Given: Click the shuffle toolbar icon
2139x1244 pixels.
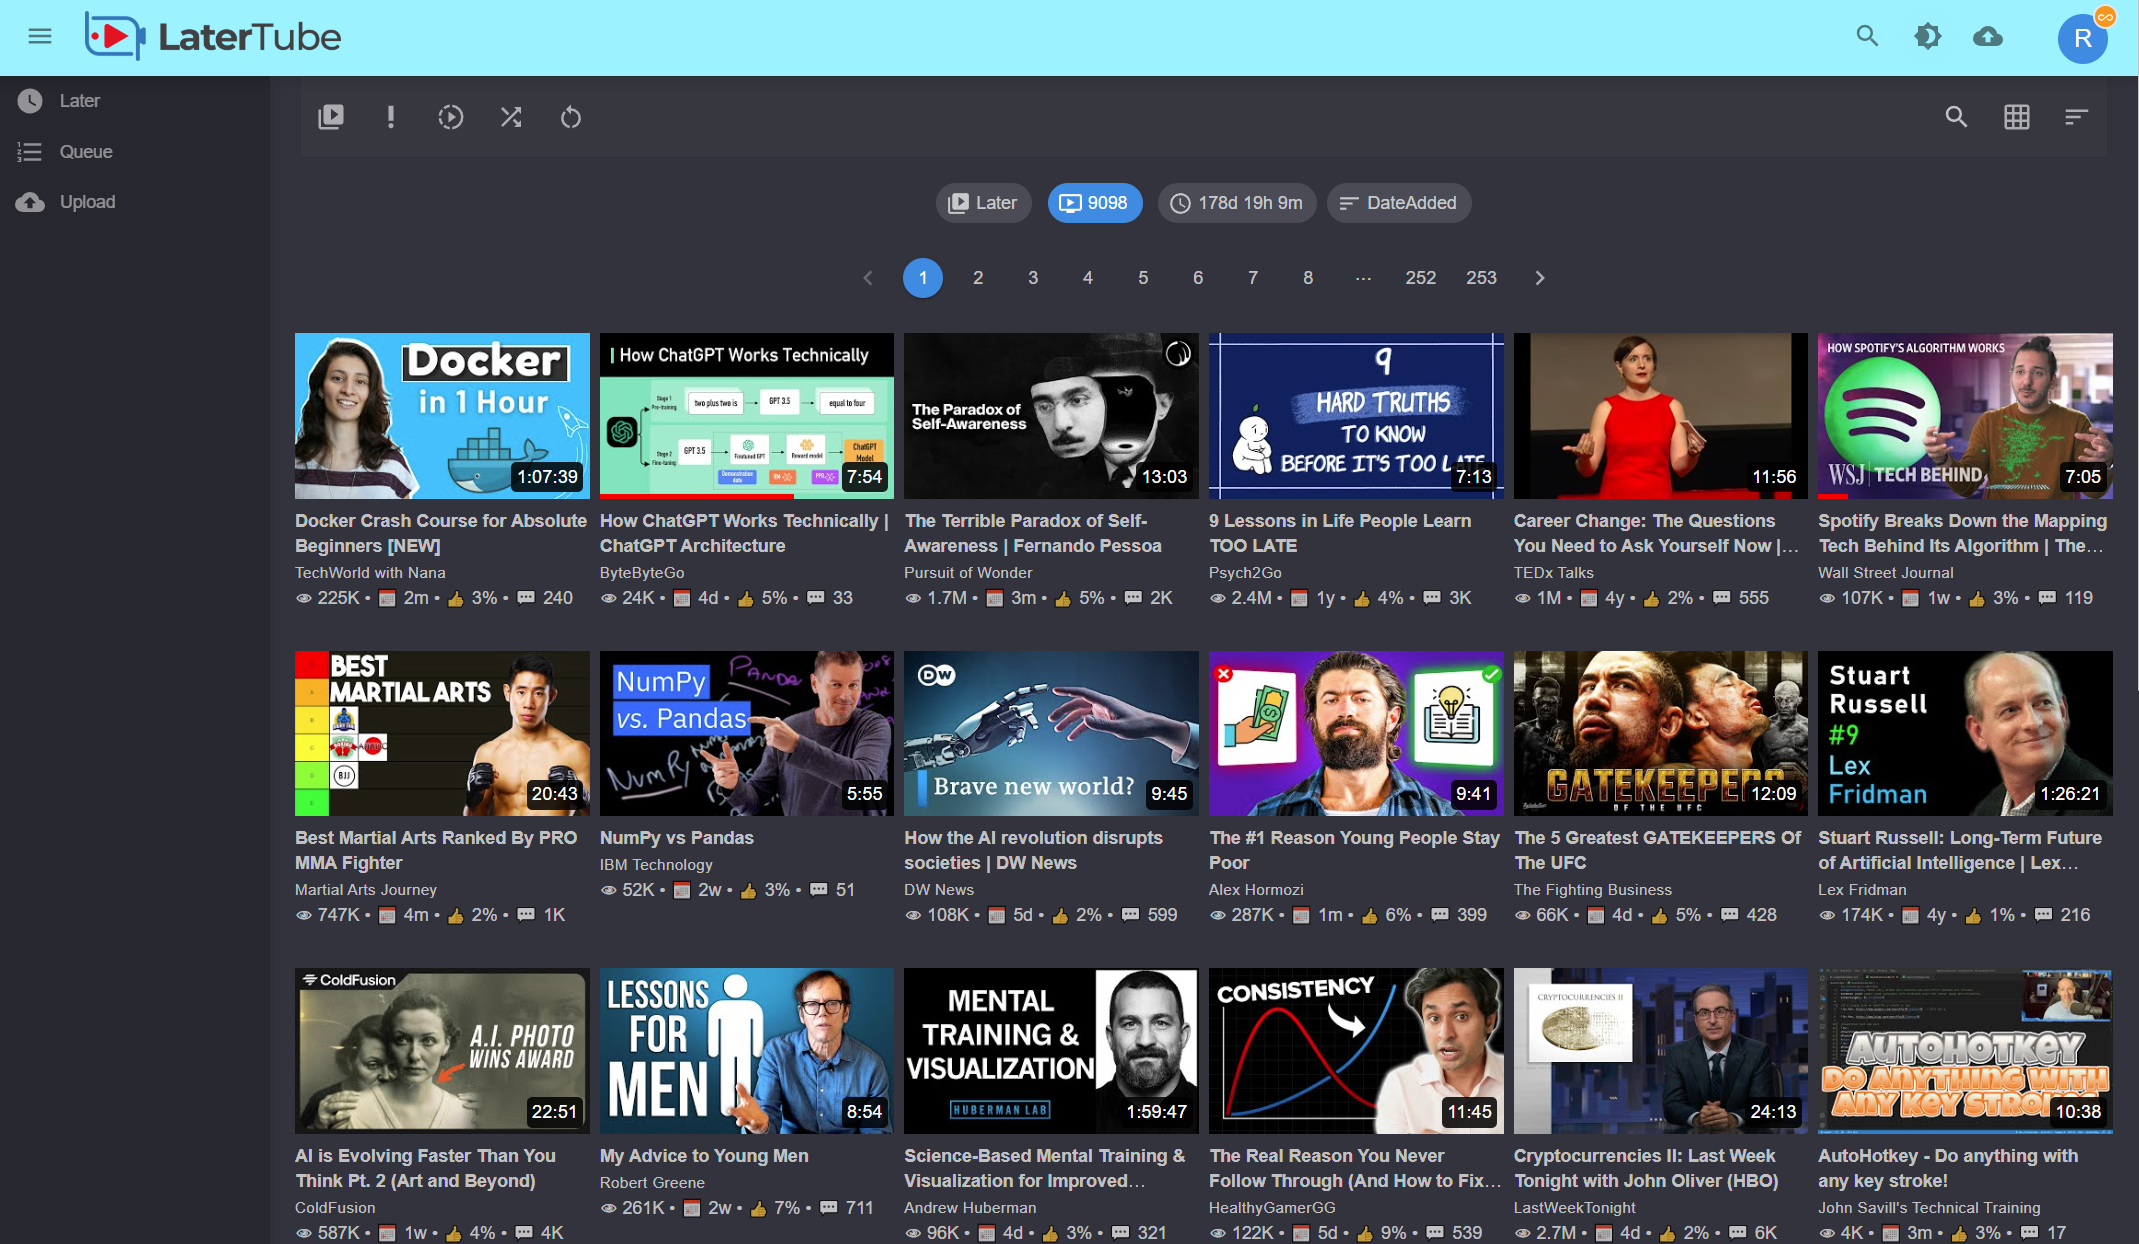Looking at the screenshot, I should coord(511,117).
